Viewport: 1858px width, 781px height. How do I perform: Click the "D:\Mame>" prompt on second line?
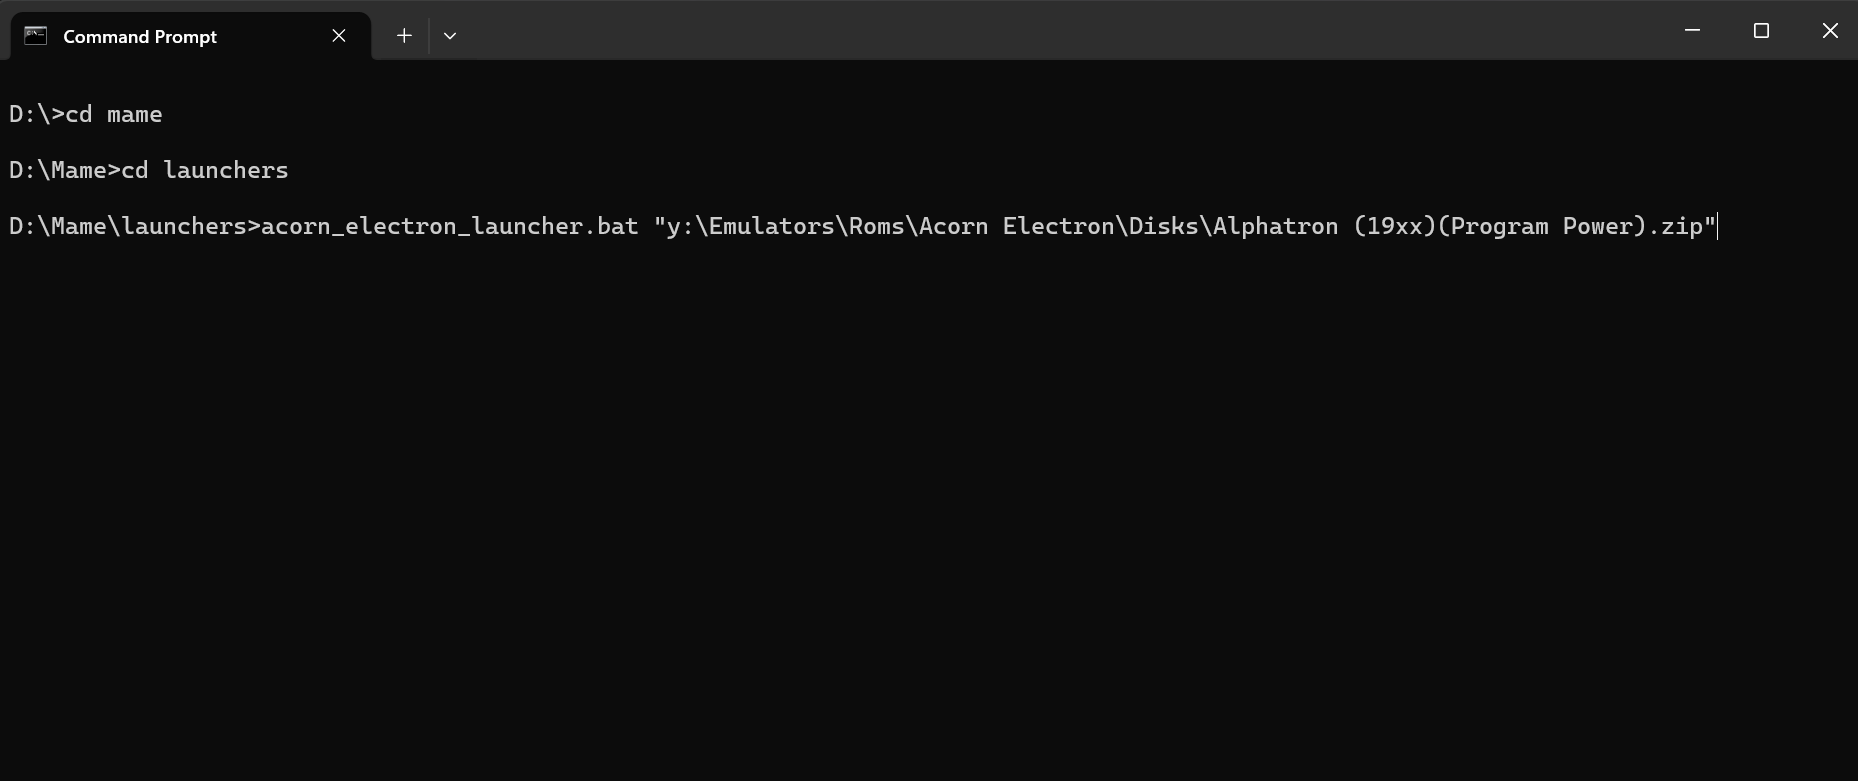pos(64,170)
